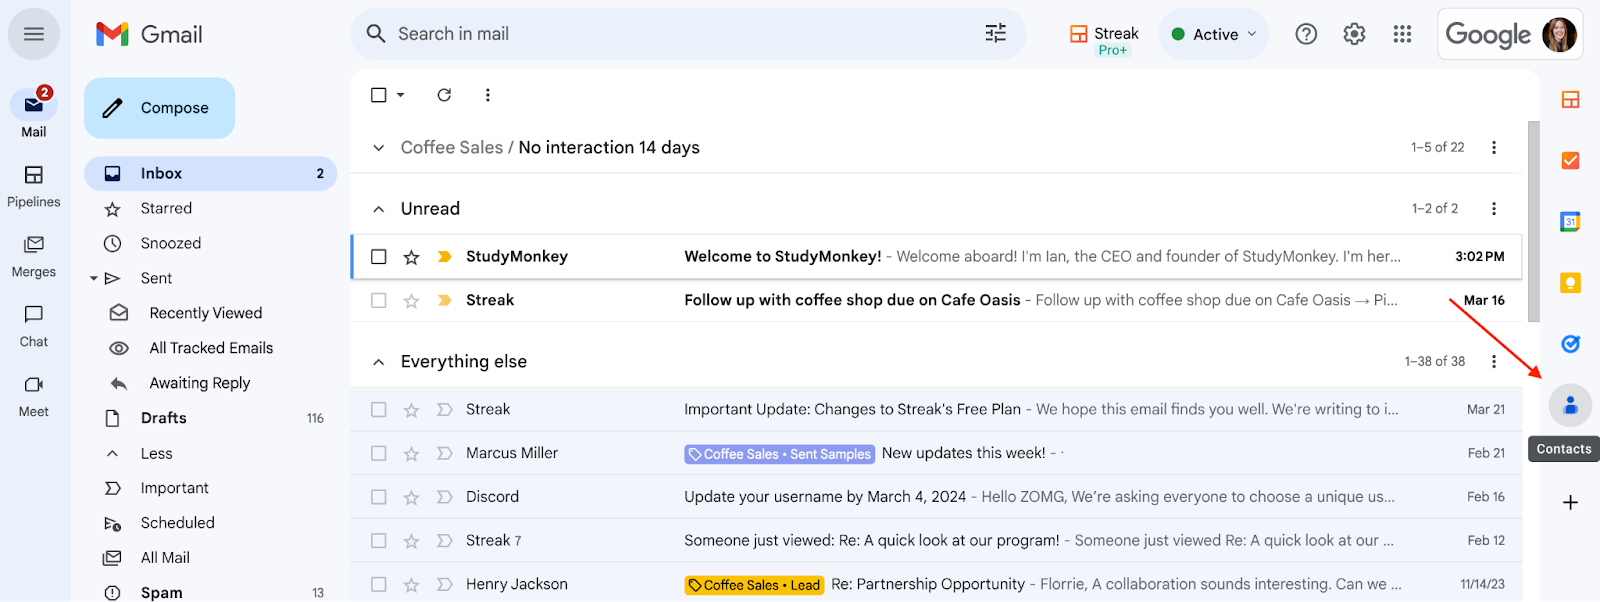Toggle importance marker on StudyMonkey email
The height and width of the screenshot is (602, 1600).
click(x=444, y=257)
